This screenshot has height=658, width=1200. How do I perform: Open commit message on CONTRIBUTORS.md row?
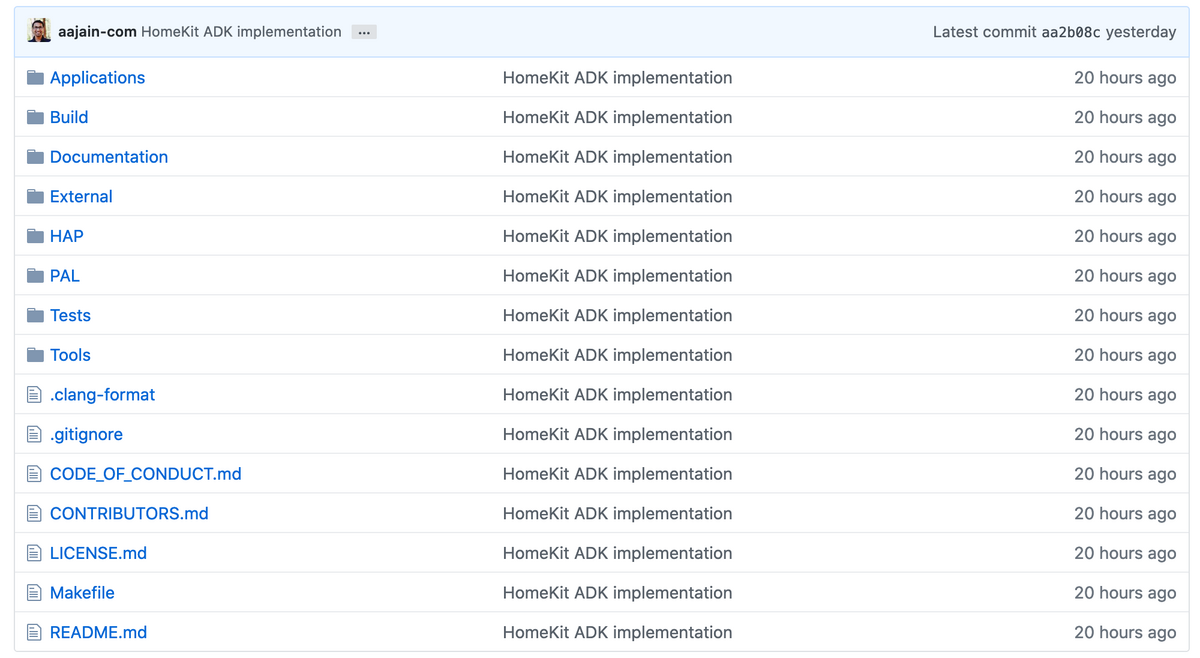[x=617, y=514]
